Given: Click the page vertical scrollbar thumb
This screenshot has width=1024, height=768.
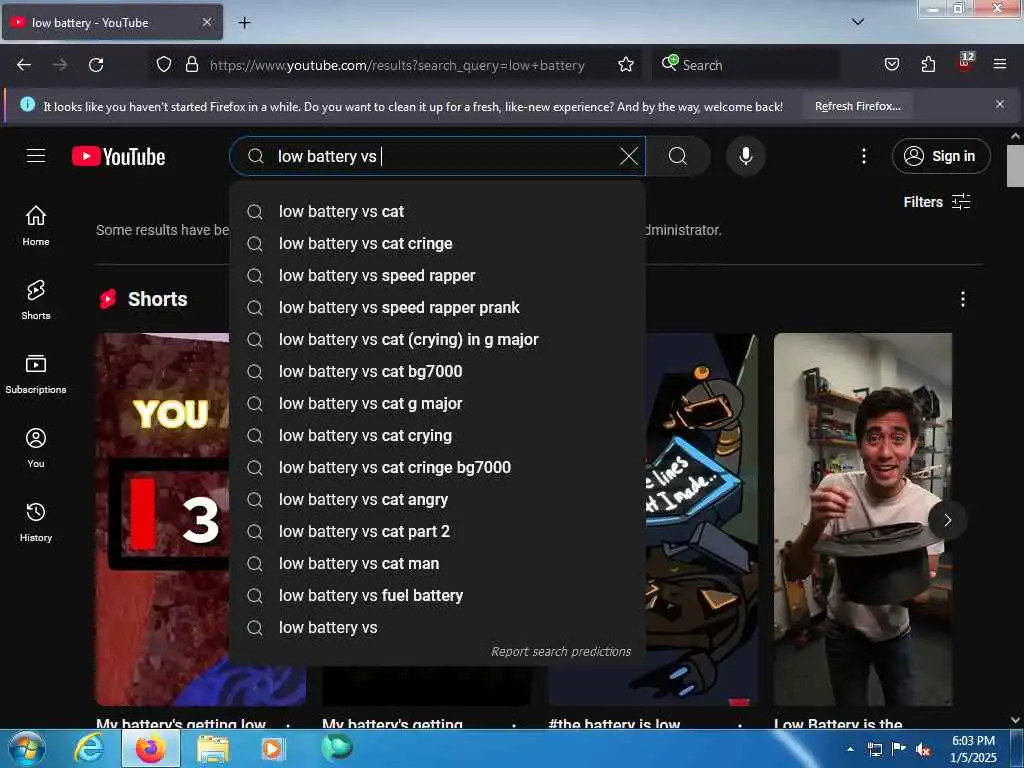Looking at the screenshot, I should click(x=1015, y=166).
